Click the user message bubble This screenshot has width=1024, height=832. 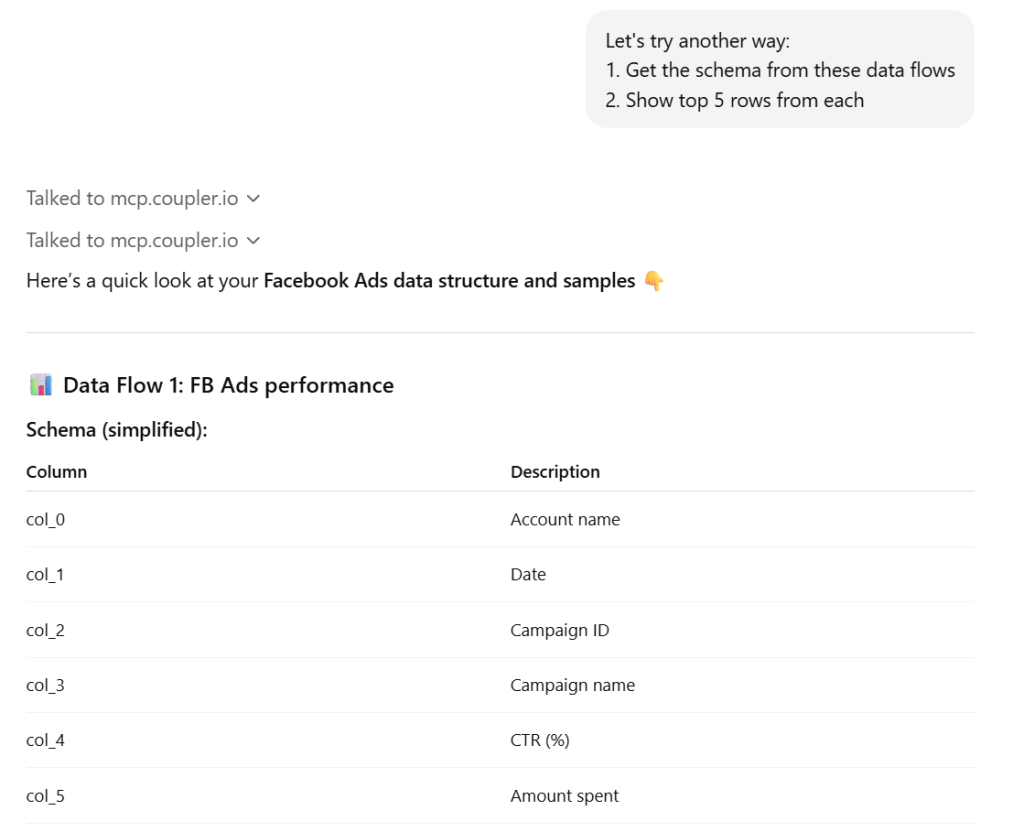tap(779, 70)
